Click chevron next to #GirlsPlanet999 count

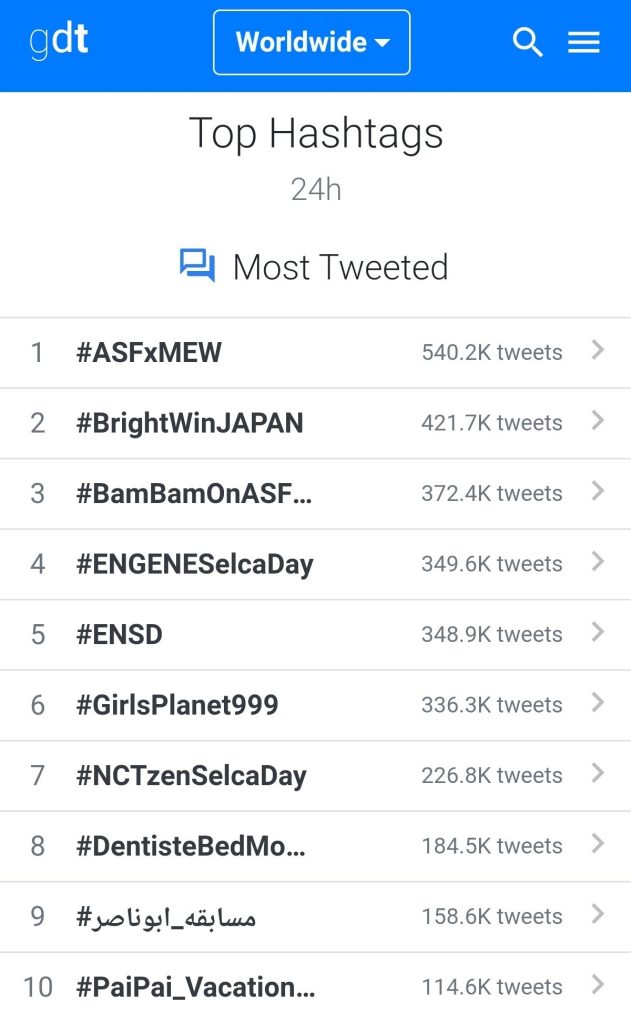[x=597, y=703]
